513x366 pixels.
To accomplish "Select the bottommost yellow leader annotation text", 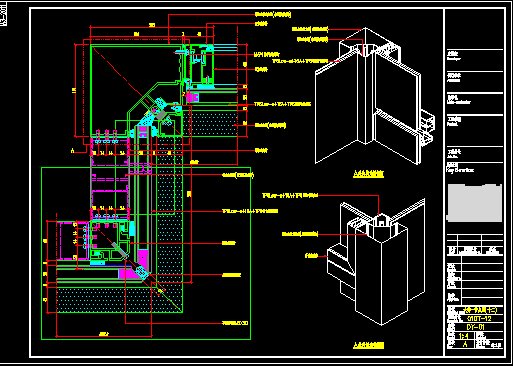I will click(x=235, y=323).
